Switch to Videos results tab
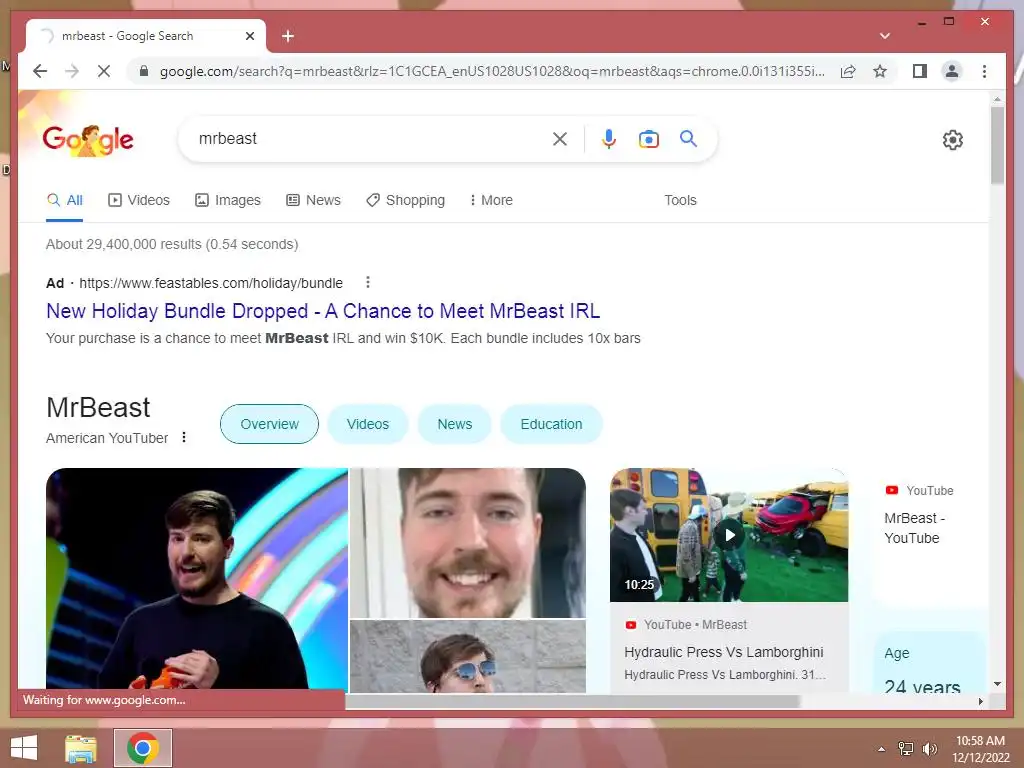 click(139, 200)
